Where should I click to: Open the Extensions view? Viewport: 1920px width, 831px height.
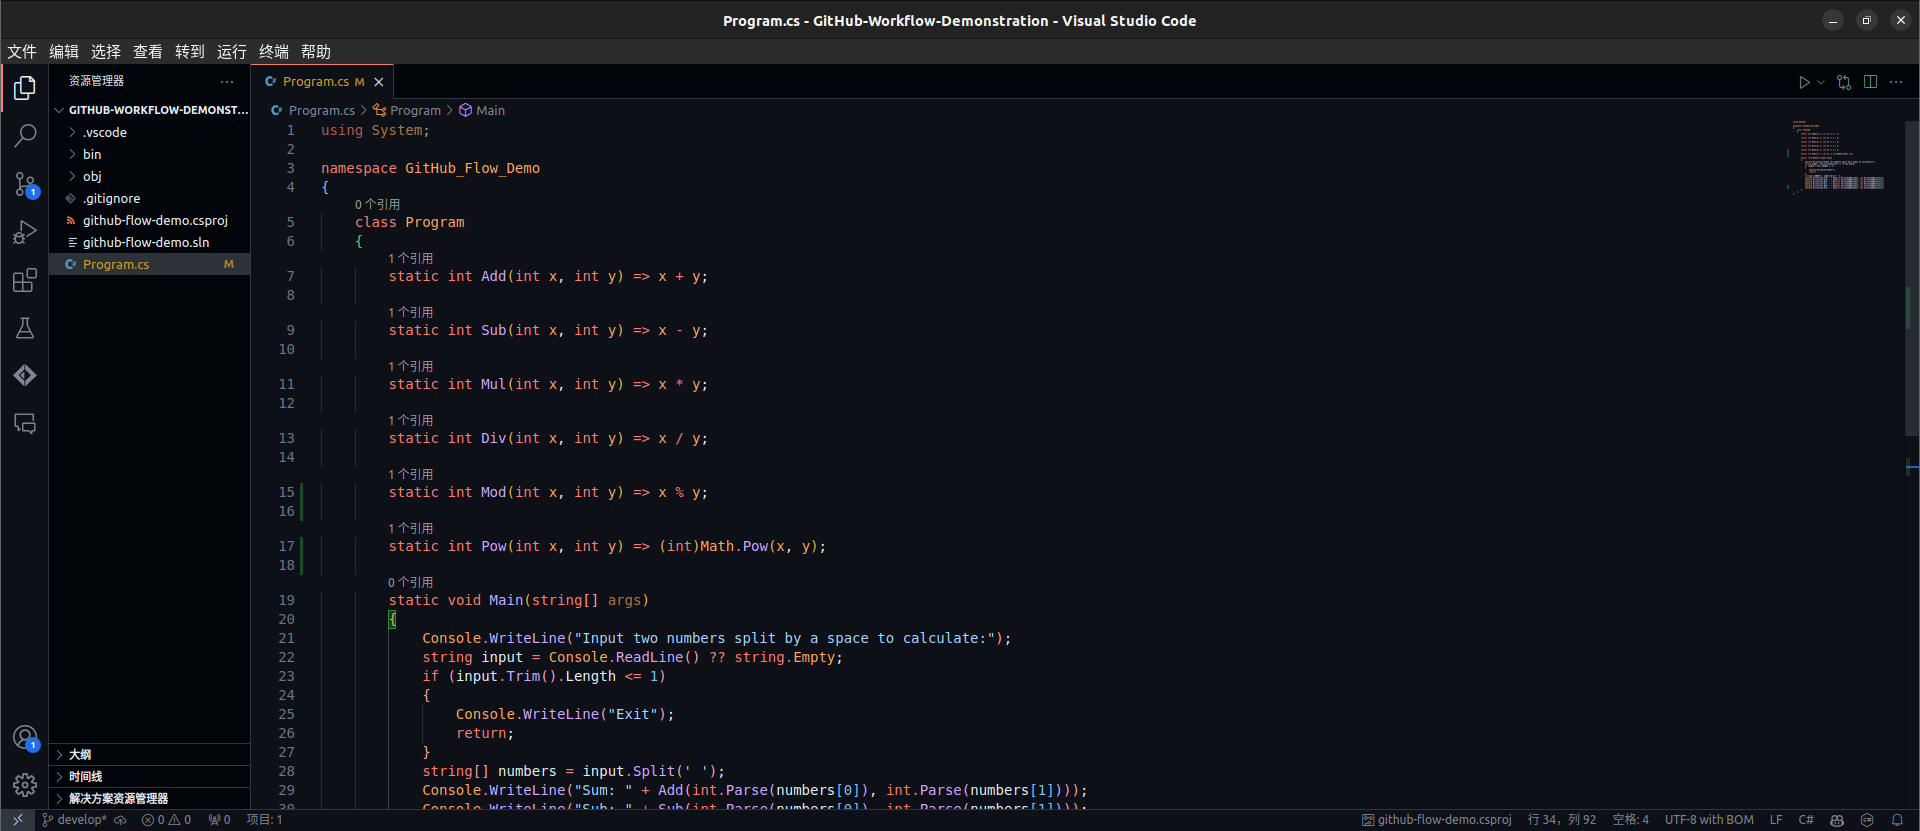click(25, 281)
